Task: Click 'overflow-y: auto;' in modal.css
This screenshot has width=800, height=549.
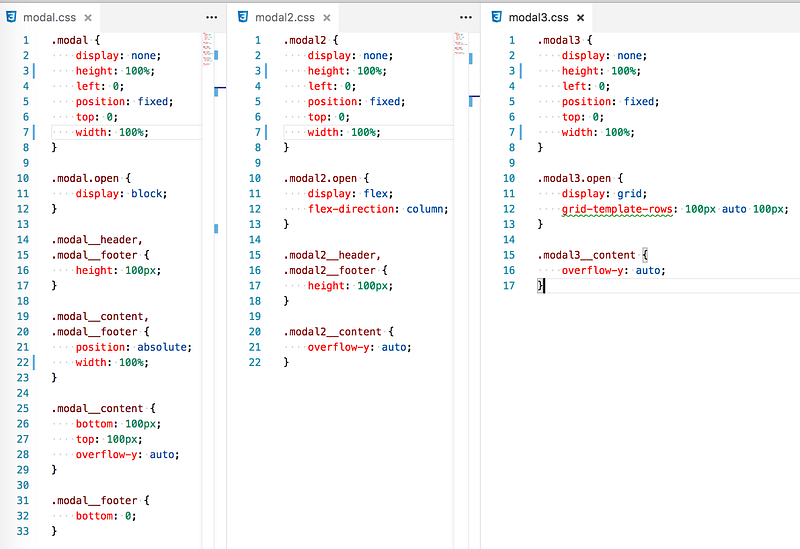Action: [128, 455]
